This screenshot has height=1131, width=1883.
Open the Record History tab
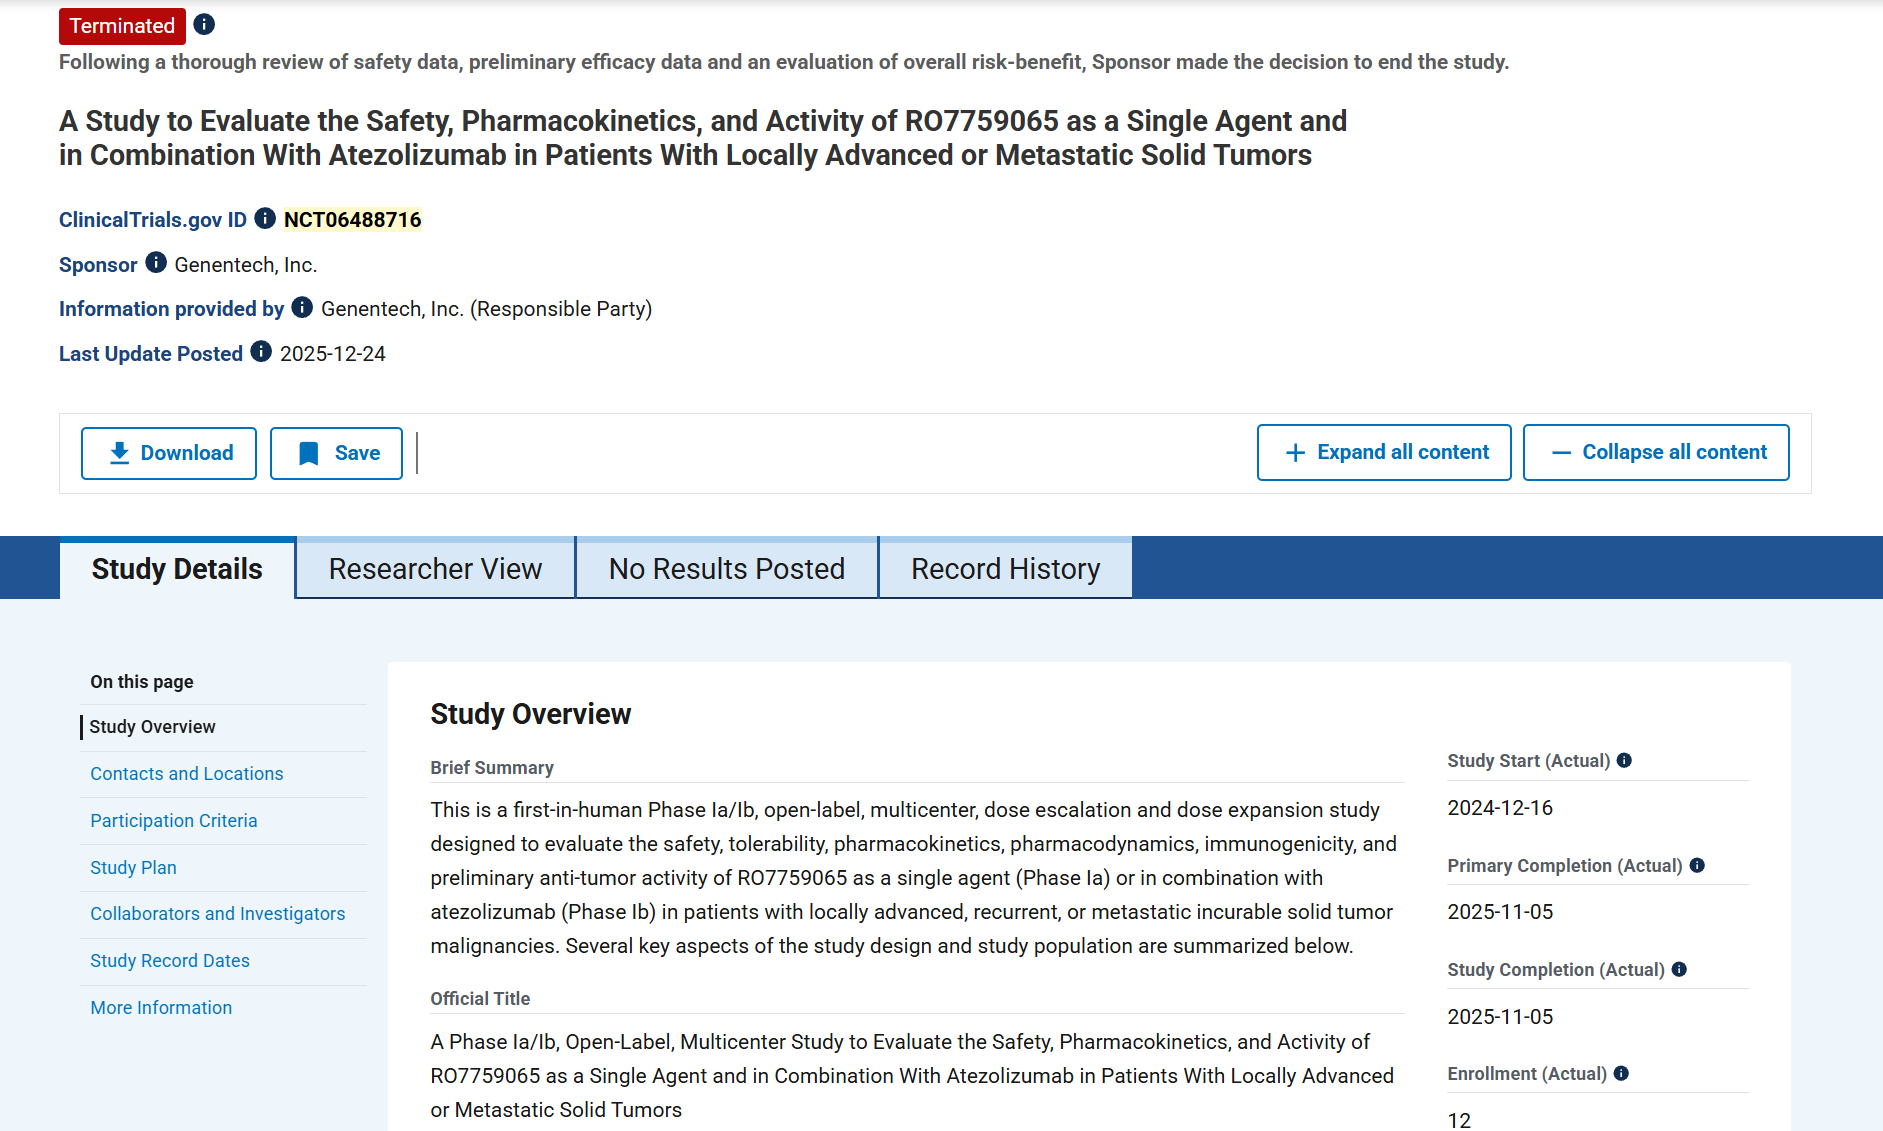1005,568
